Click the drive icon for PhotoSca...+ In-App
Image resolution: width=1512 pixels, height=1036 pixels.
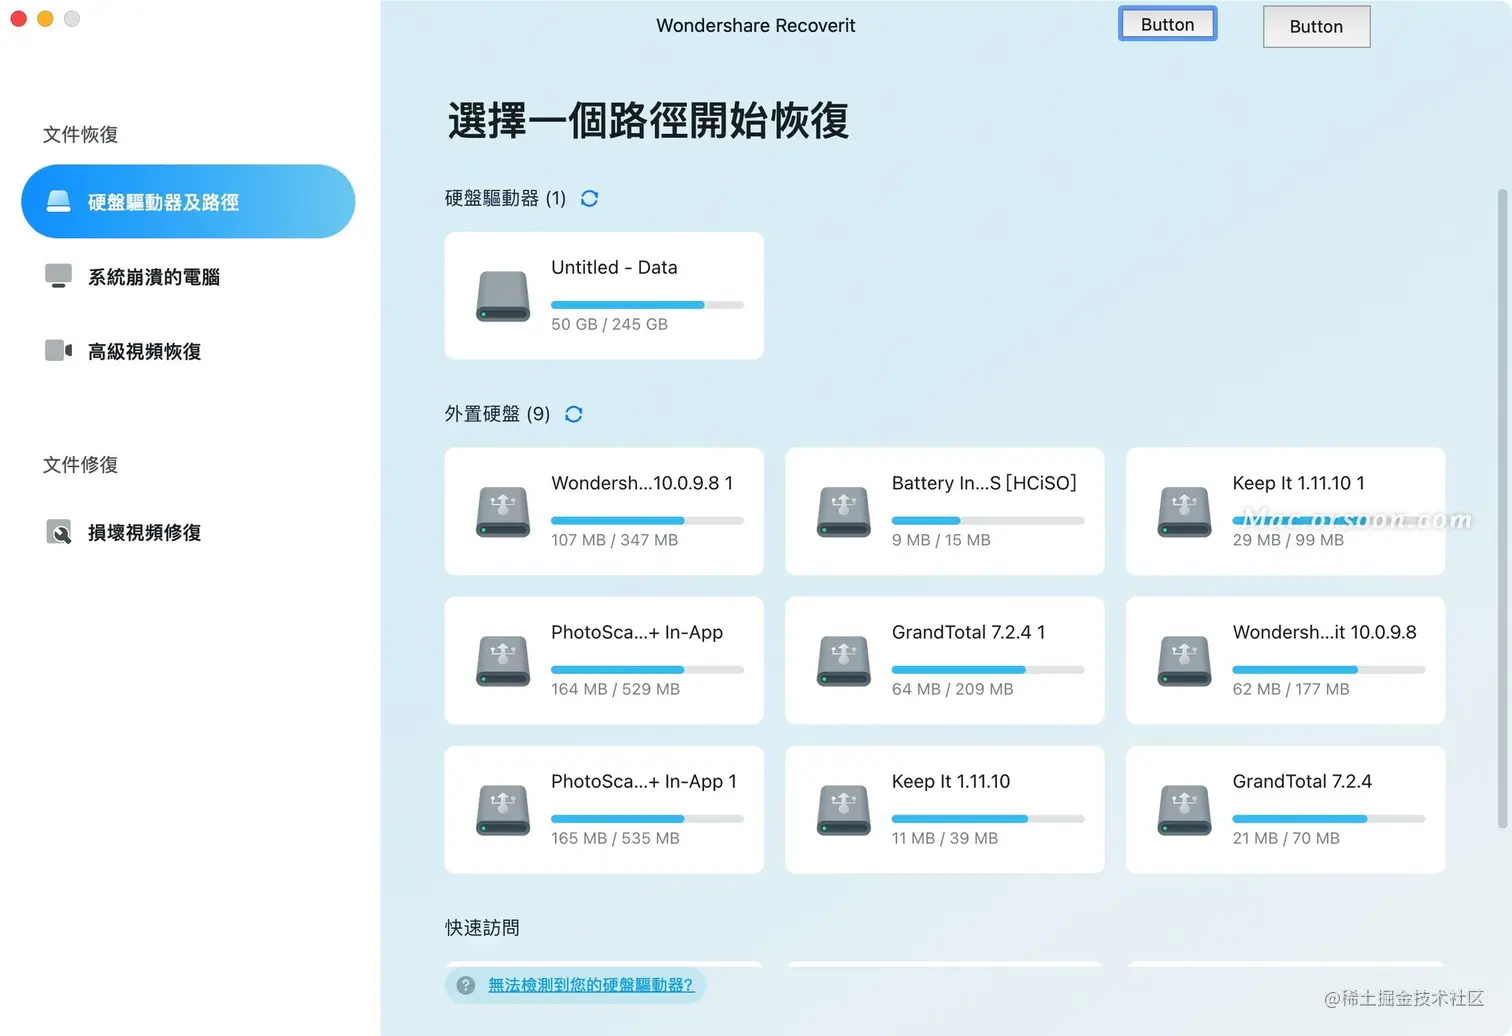pos(503,661)
